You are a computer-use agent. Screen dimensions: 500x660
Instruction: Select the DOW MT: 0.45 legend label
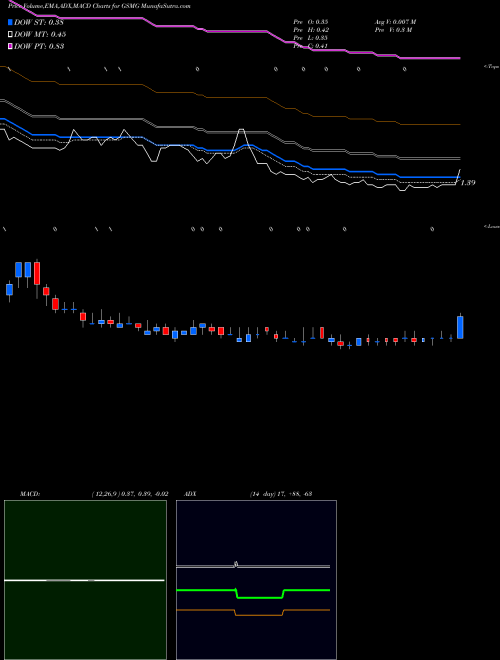click(x=40, y=35)
